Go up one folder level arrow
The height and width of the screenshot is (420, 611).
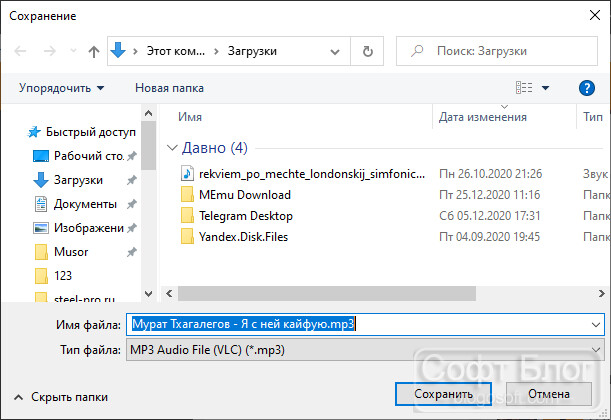pyautogui.click(x=94, y=51)
